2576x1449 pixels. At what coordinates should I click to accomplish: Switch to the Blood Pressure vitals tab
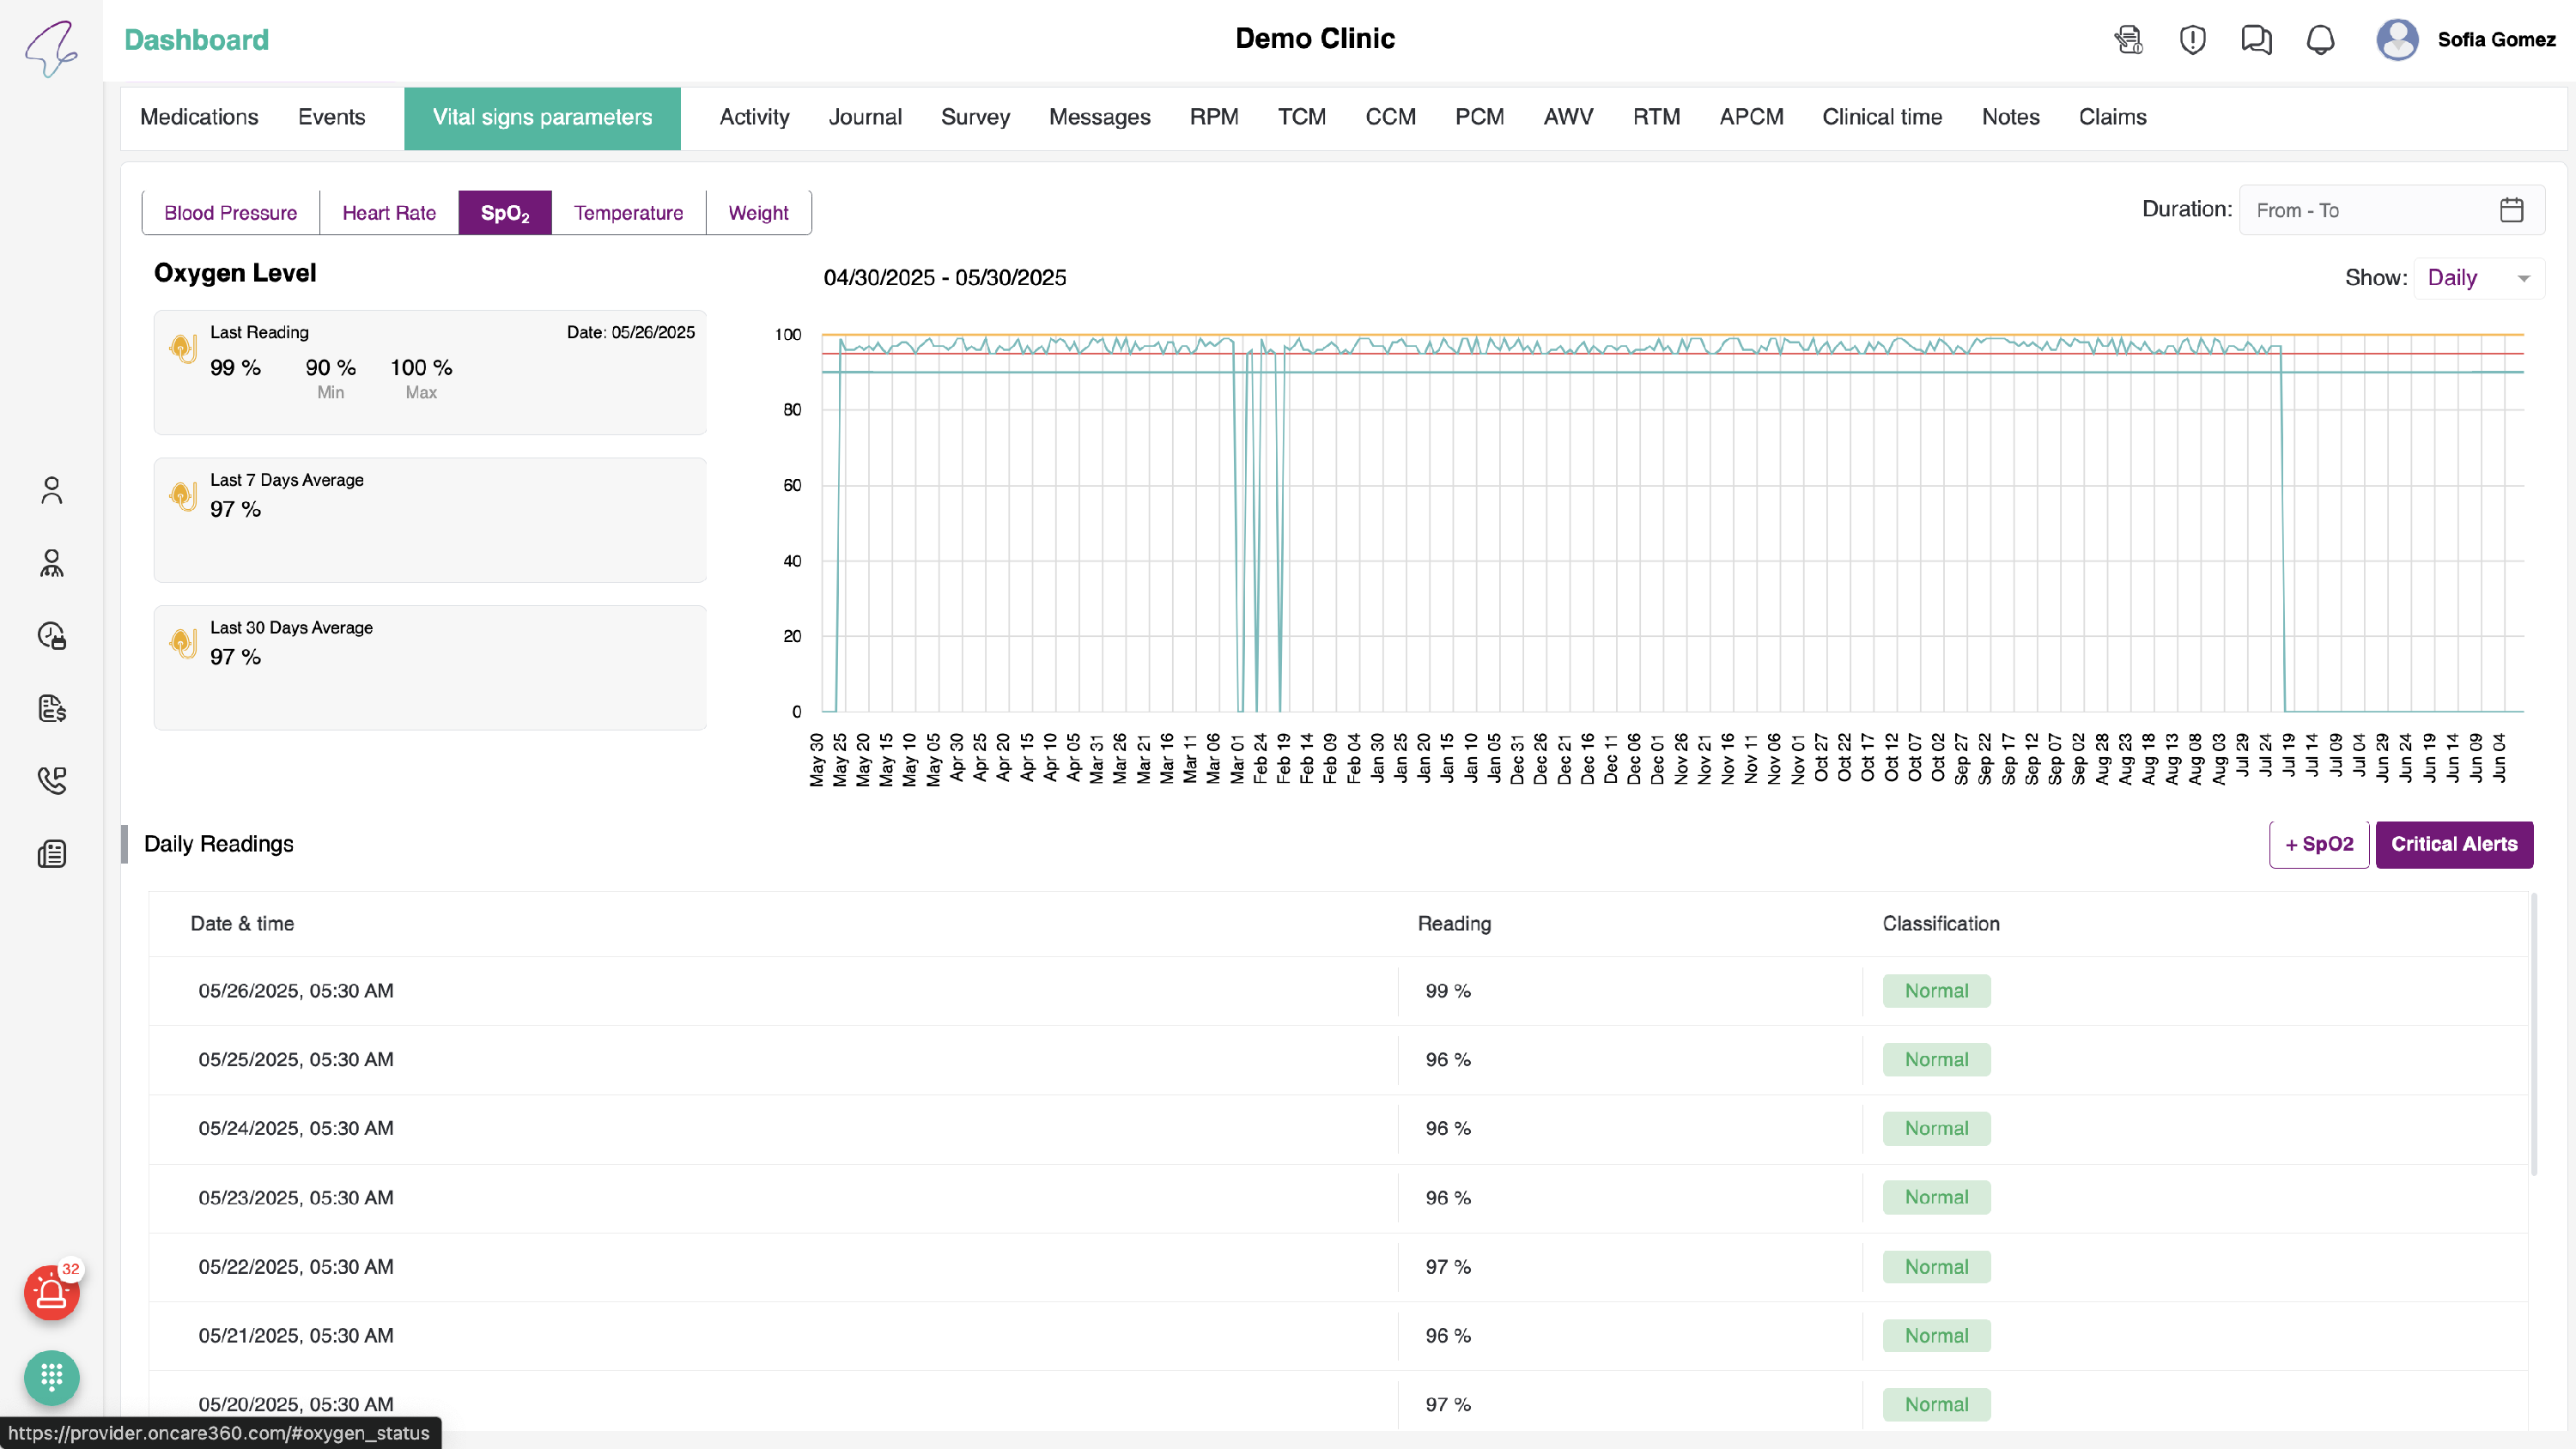click(230, 213)
